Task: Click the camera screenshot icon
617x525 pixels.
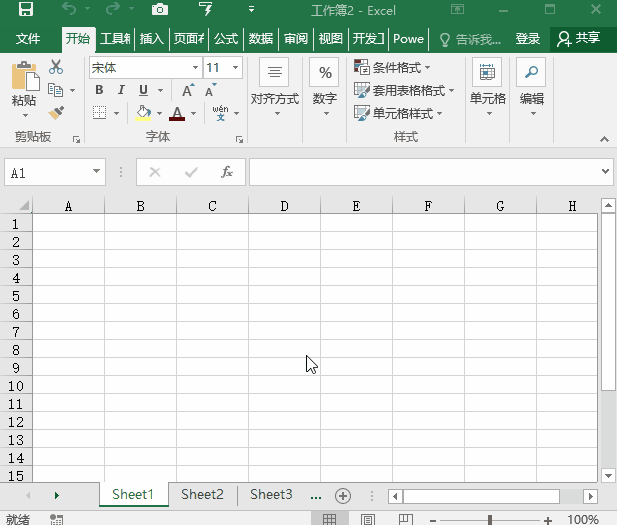Action: coord(160,9)
